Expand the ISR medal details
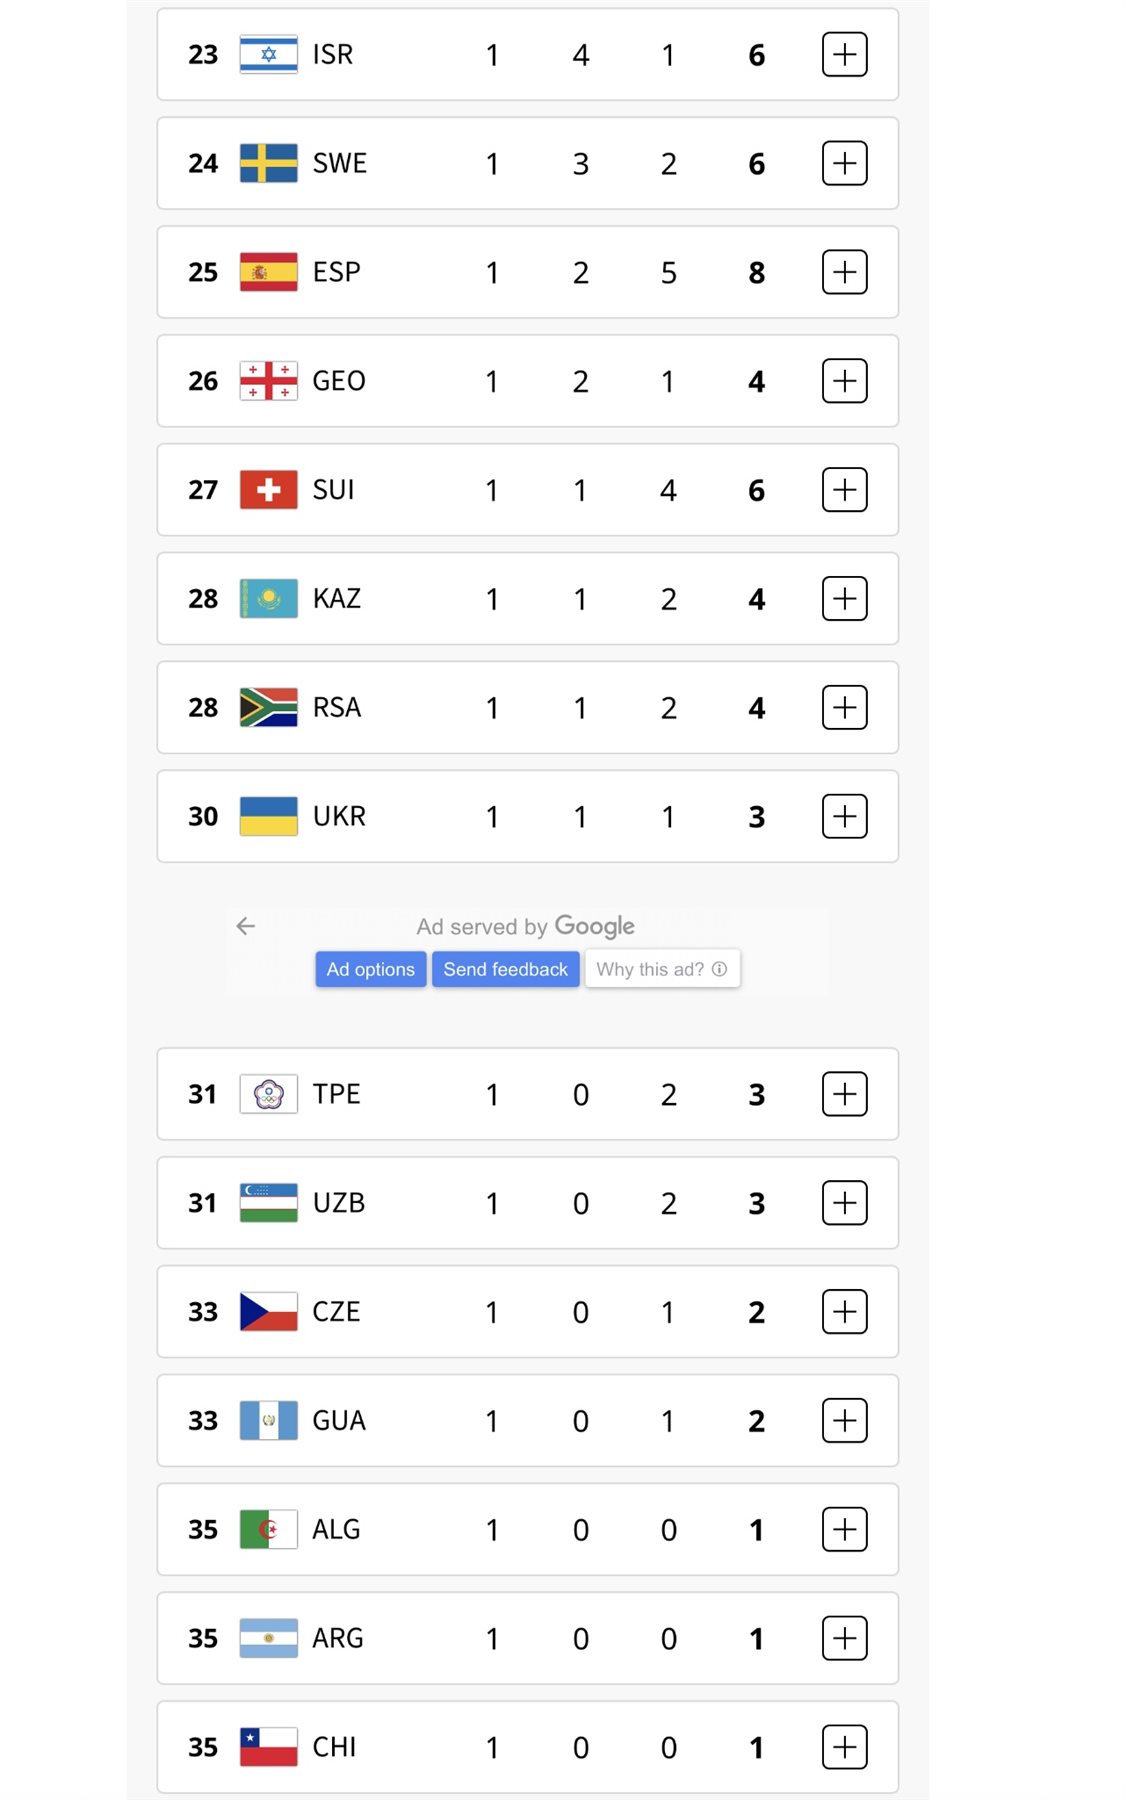The image size is (1126, 1800). [844, 54]
